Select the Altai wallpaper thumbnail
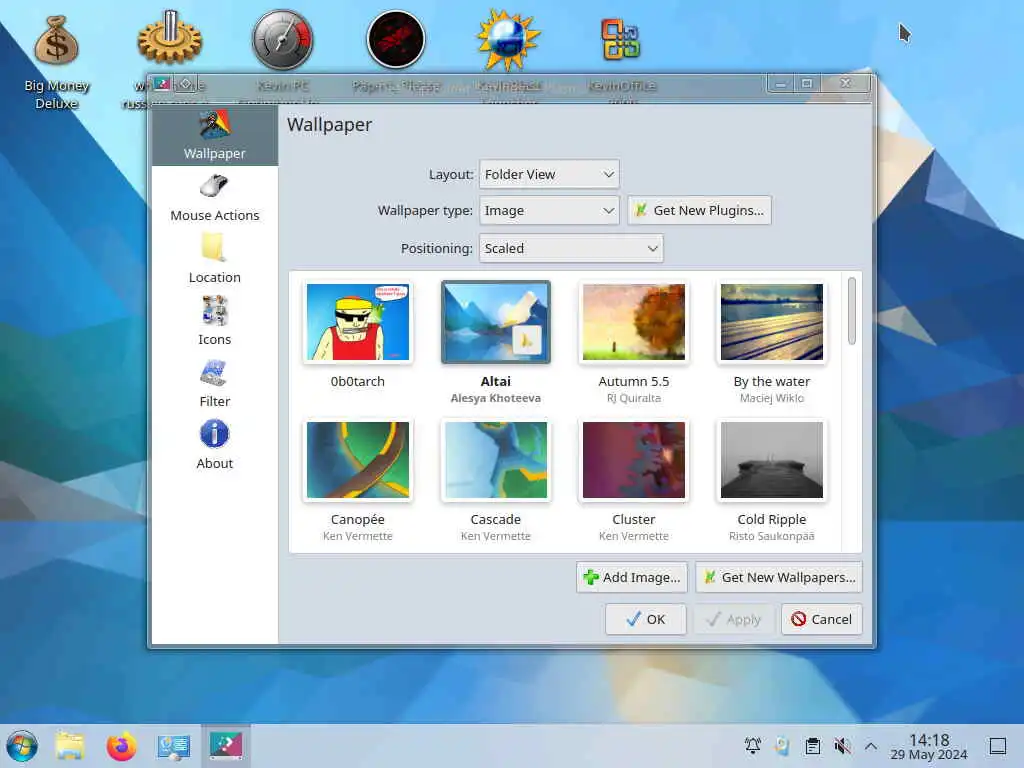 tap(496, 322)
